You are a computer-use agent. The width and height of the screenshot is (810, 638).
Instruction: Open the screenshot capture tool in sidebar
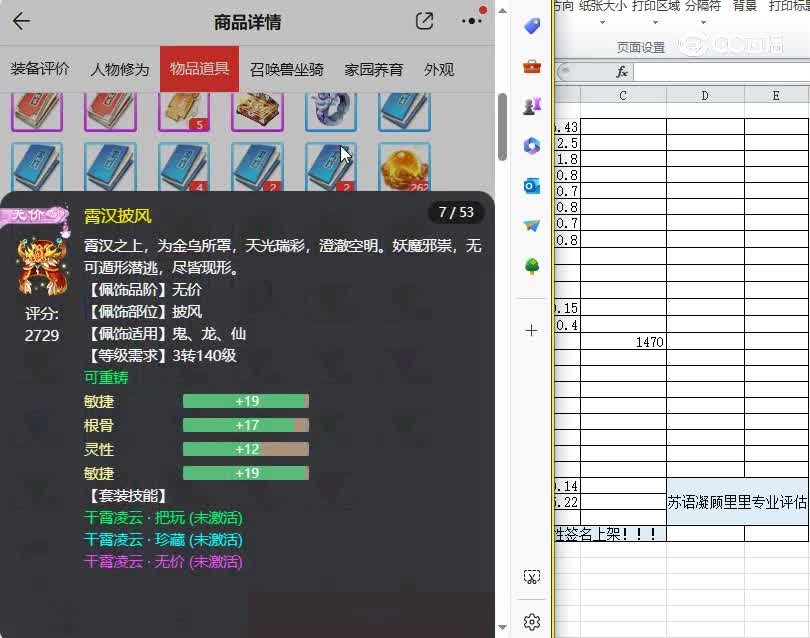[x=531, y=576]
